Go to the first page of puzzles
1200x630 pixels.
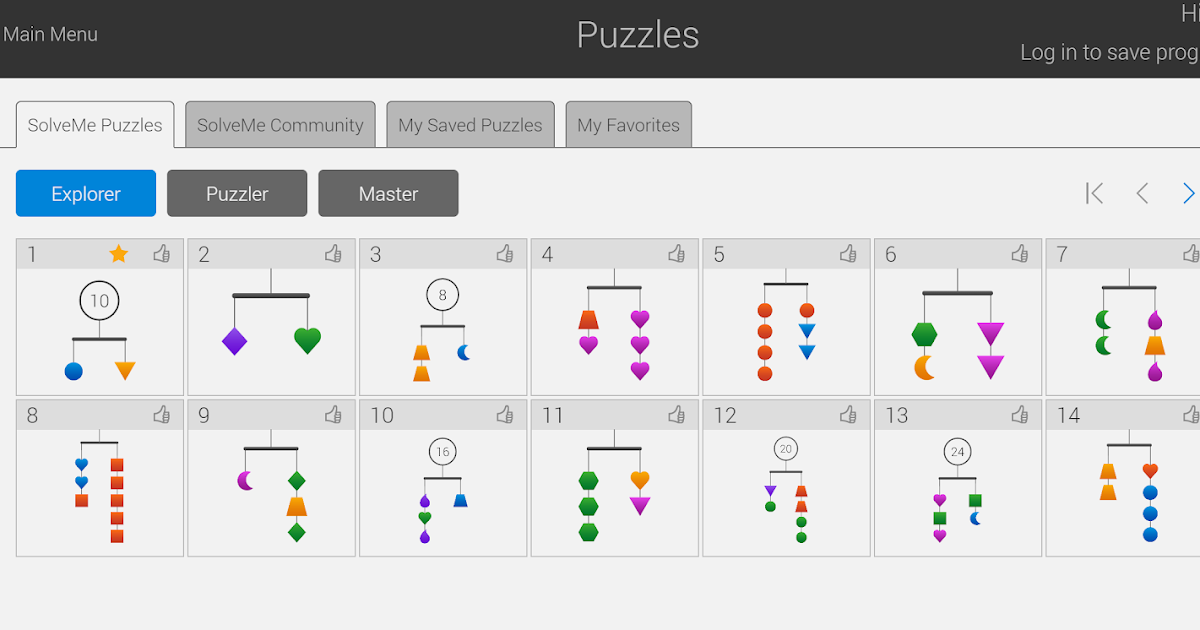point(1095,193)
